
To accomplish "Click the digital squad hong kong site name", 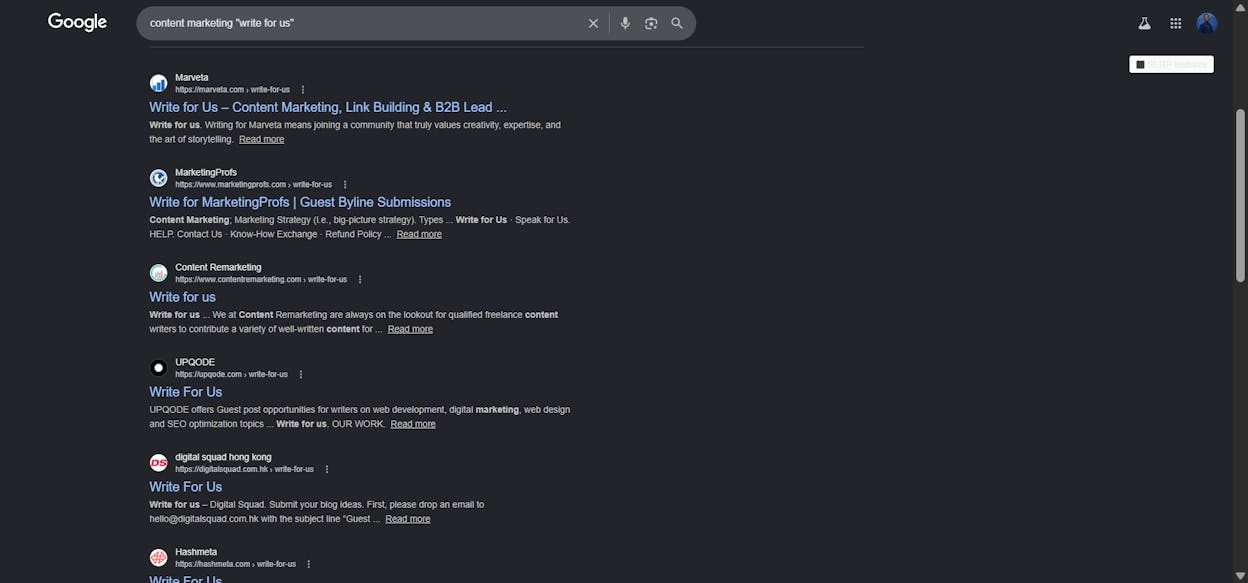I will coord(223,457).
